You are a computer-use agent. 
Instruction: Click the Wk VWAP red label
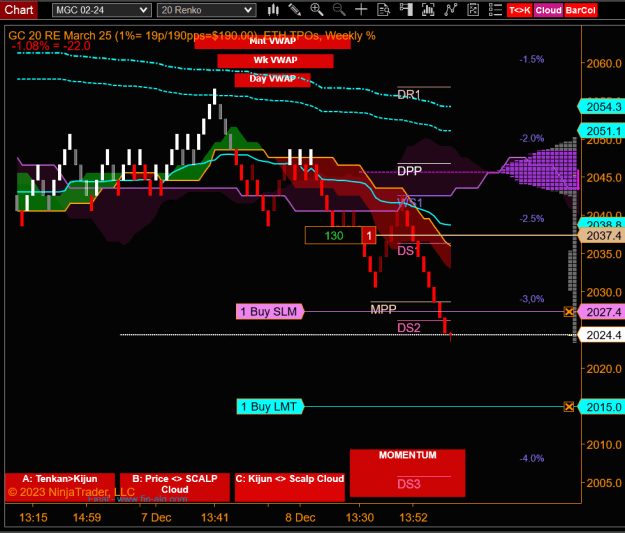[x=275, y=61]
